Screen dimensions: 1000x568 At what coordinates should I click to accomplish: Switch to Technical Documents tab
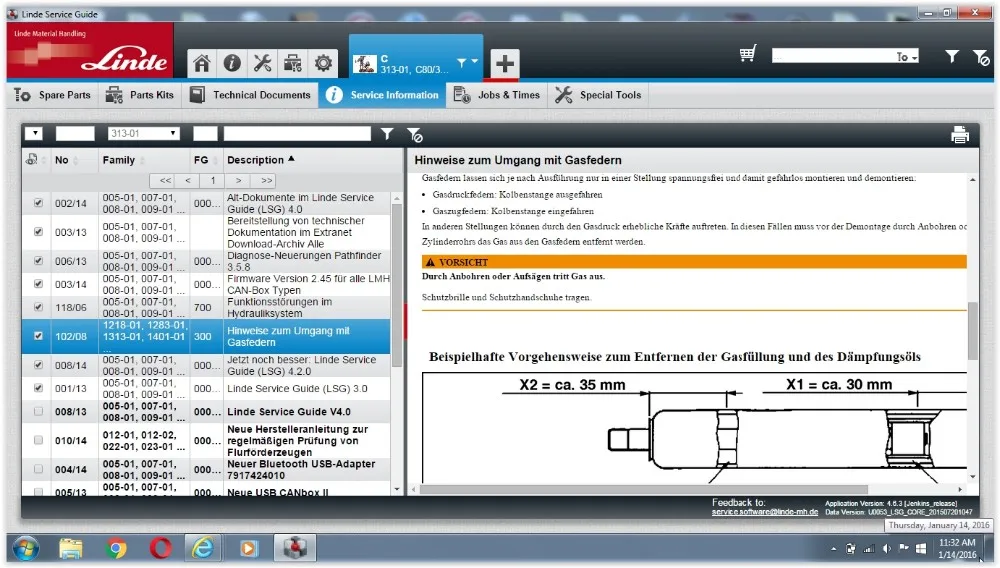point(250,95)
